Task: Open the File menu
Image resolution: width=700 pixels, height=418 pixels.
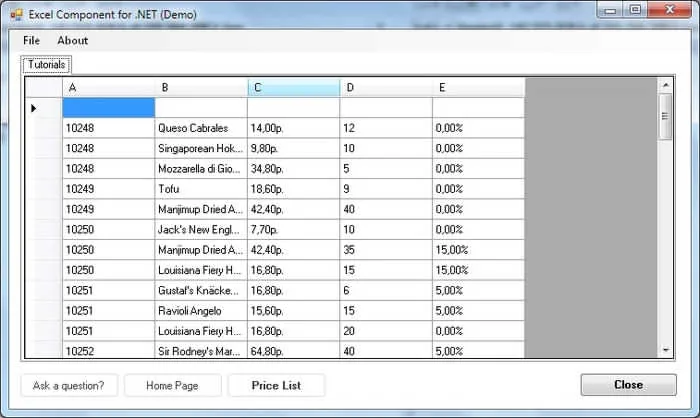Action: pos(31,41)
